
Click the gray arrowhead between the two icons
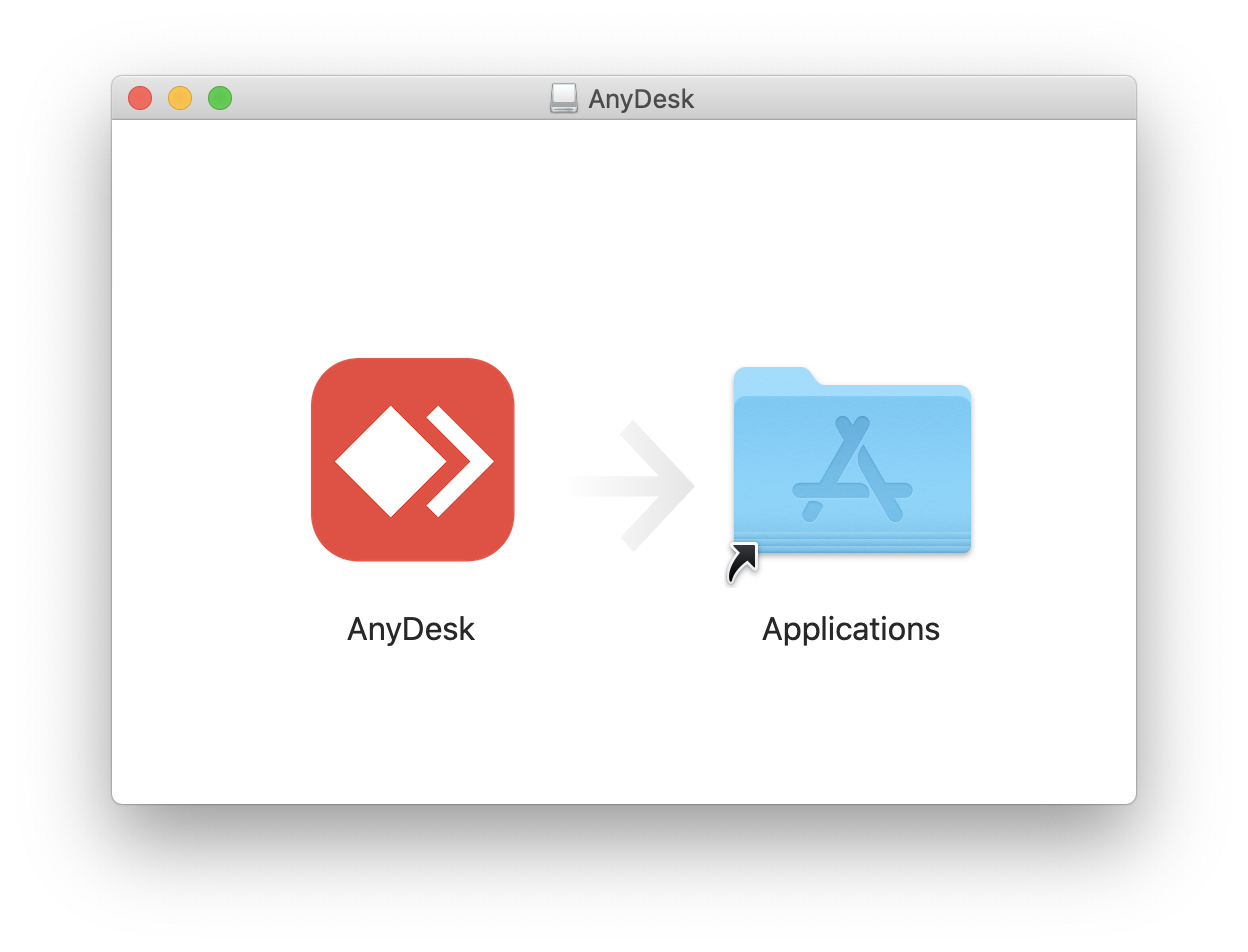pos(658,486)
